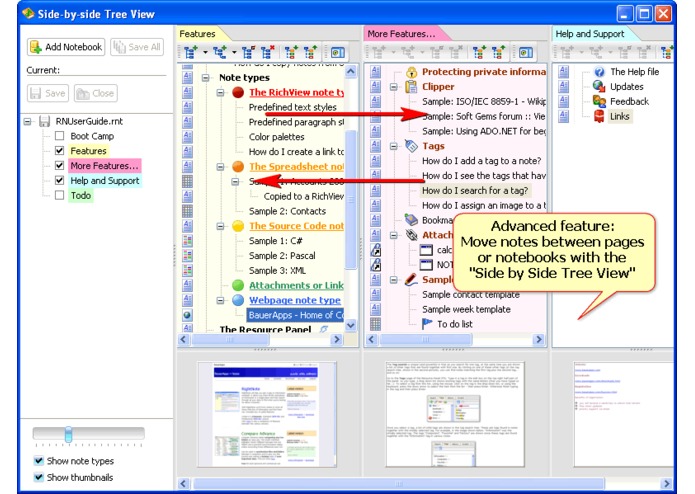695x494 pixels.
Task: Check the Todo page checkbox
Action: click(59, 195)
